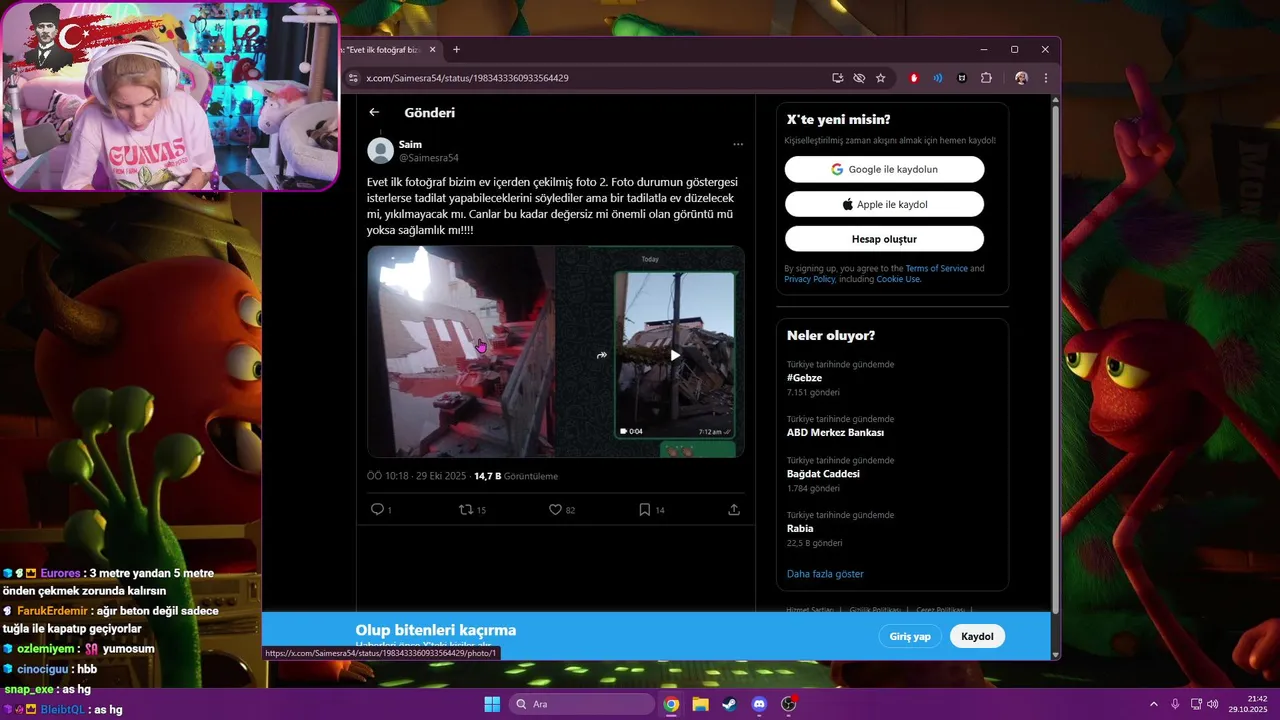Open the Privacy Policy link
Viewport: 1280px width, 720px height.
click(809, 279)
